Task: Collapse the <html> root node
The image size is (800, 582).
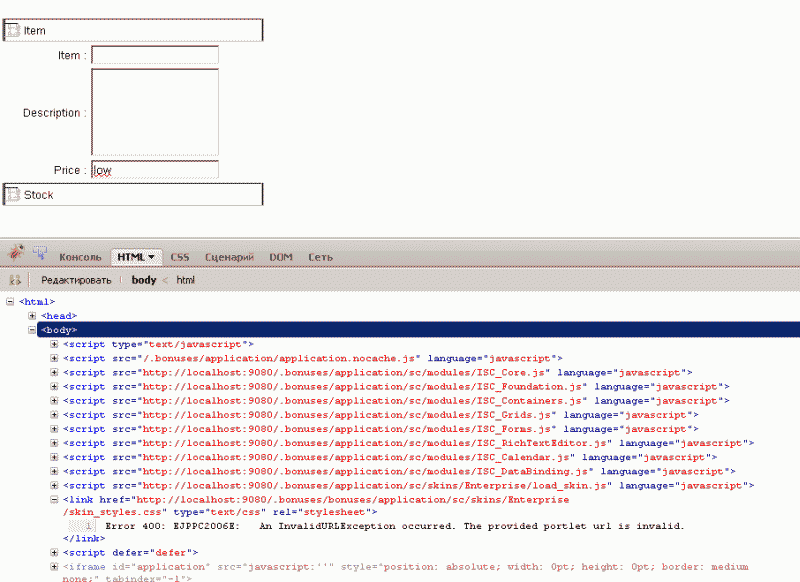Action: click(x=10, y=301)
